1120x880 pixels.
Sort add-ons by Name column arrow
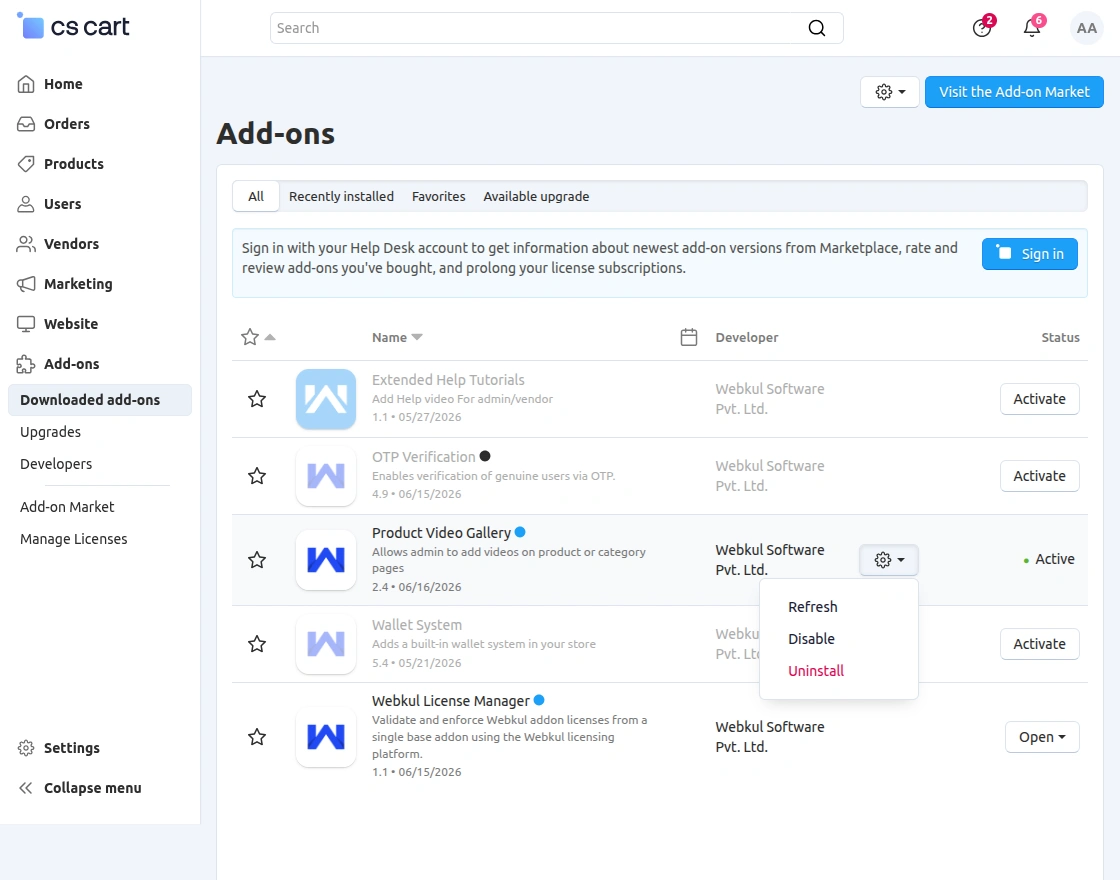(417, 337)
